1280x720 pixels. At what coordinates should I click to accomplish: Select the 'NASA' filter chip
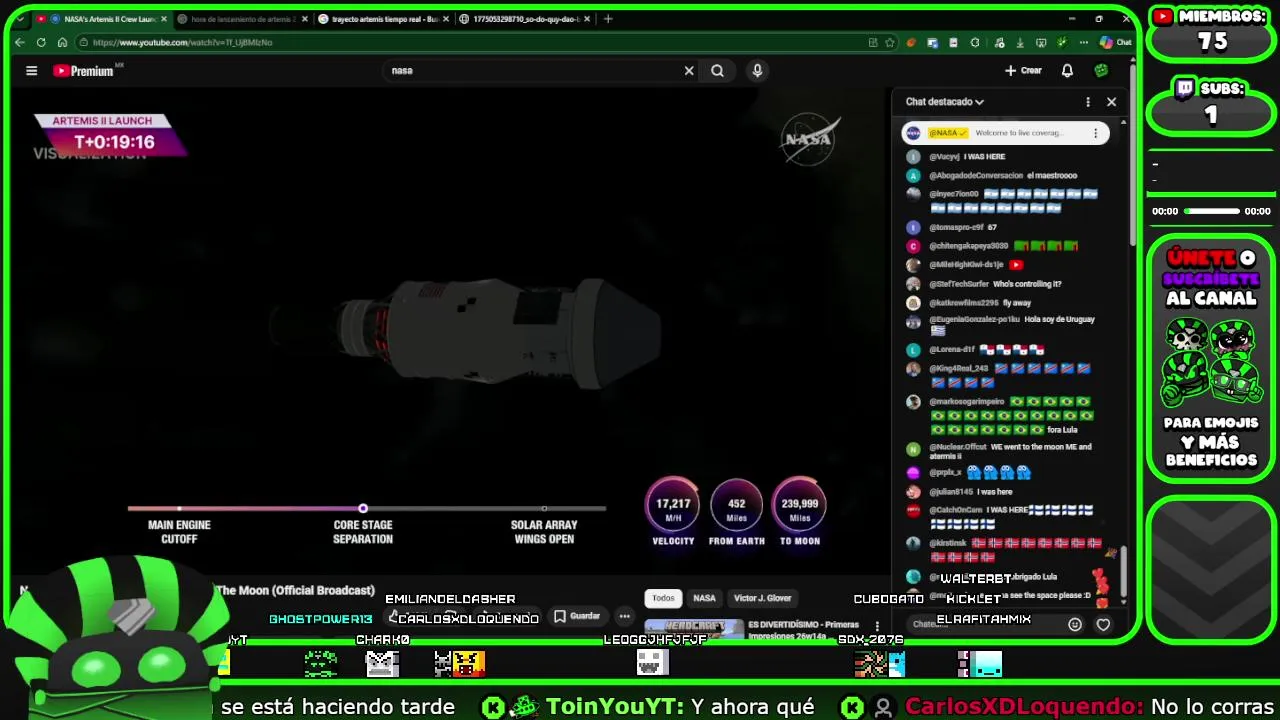pos(704,598)
